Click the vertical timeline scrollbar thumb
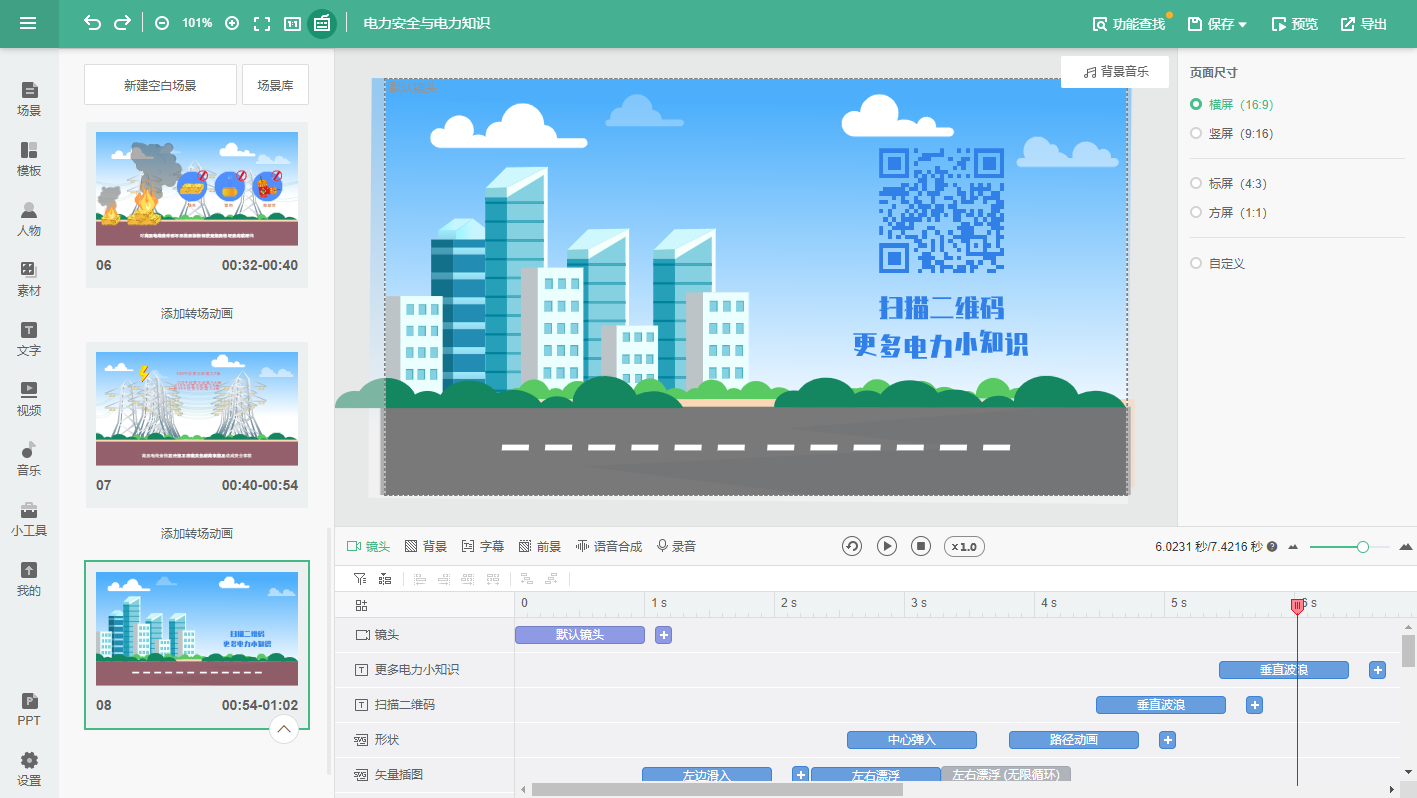The height and width of the screenshot is (798, 1417). click(x=1408, y=650)
